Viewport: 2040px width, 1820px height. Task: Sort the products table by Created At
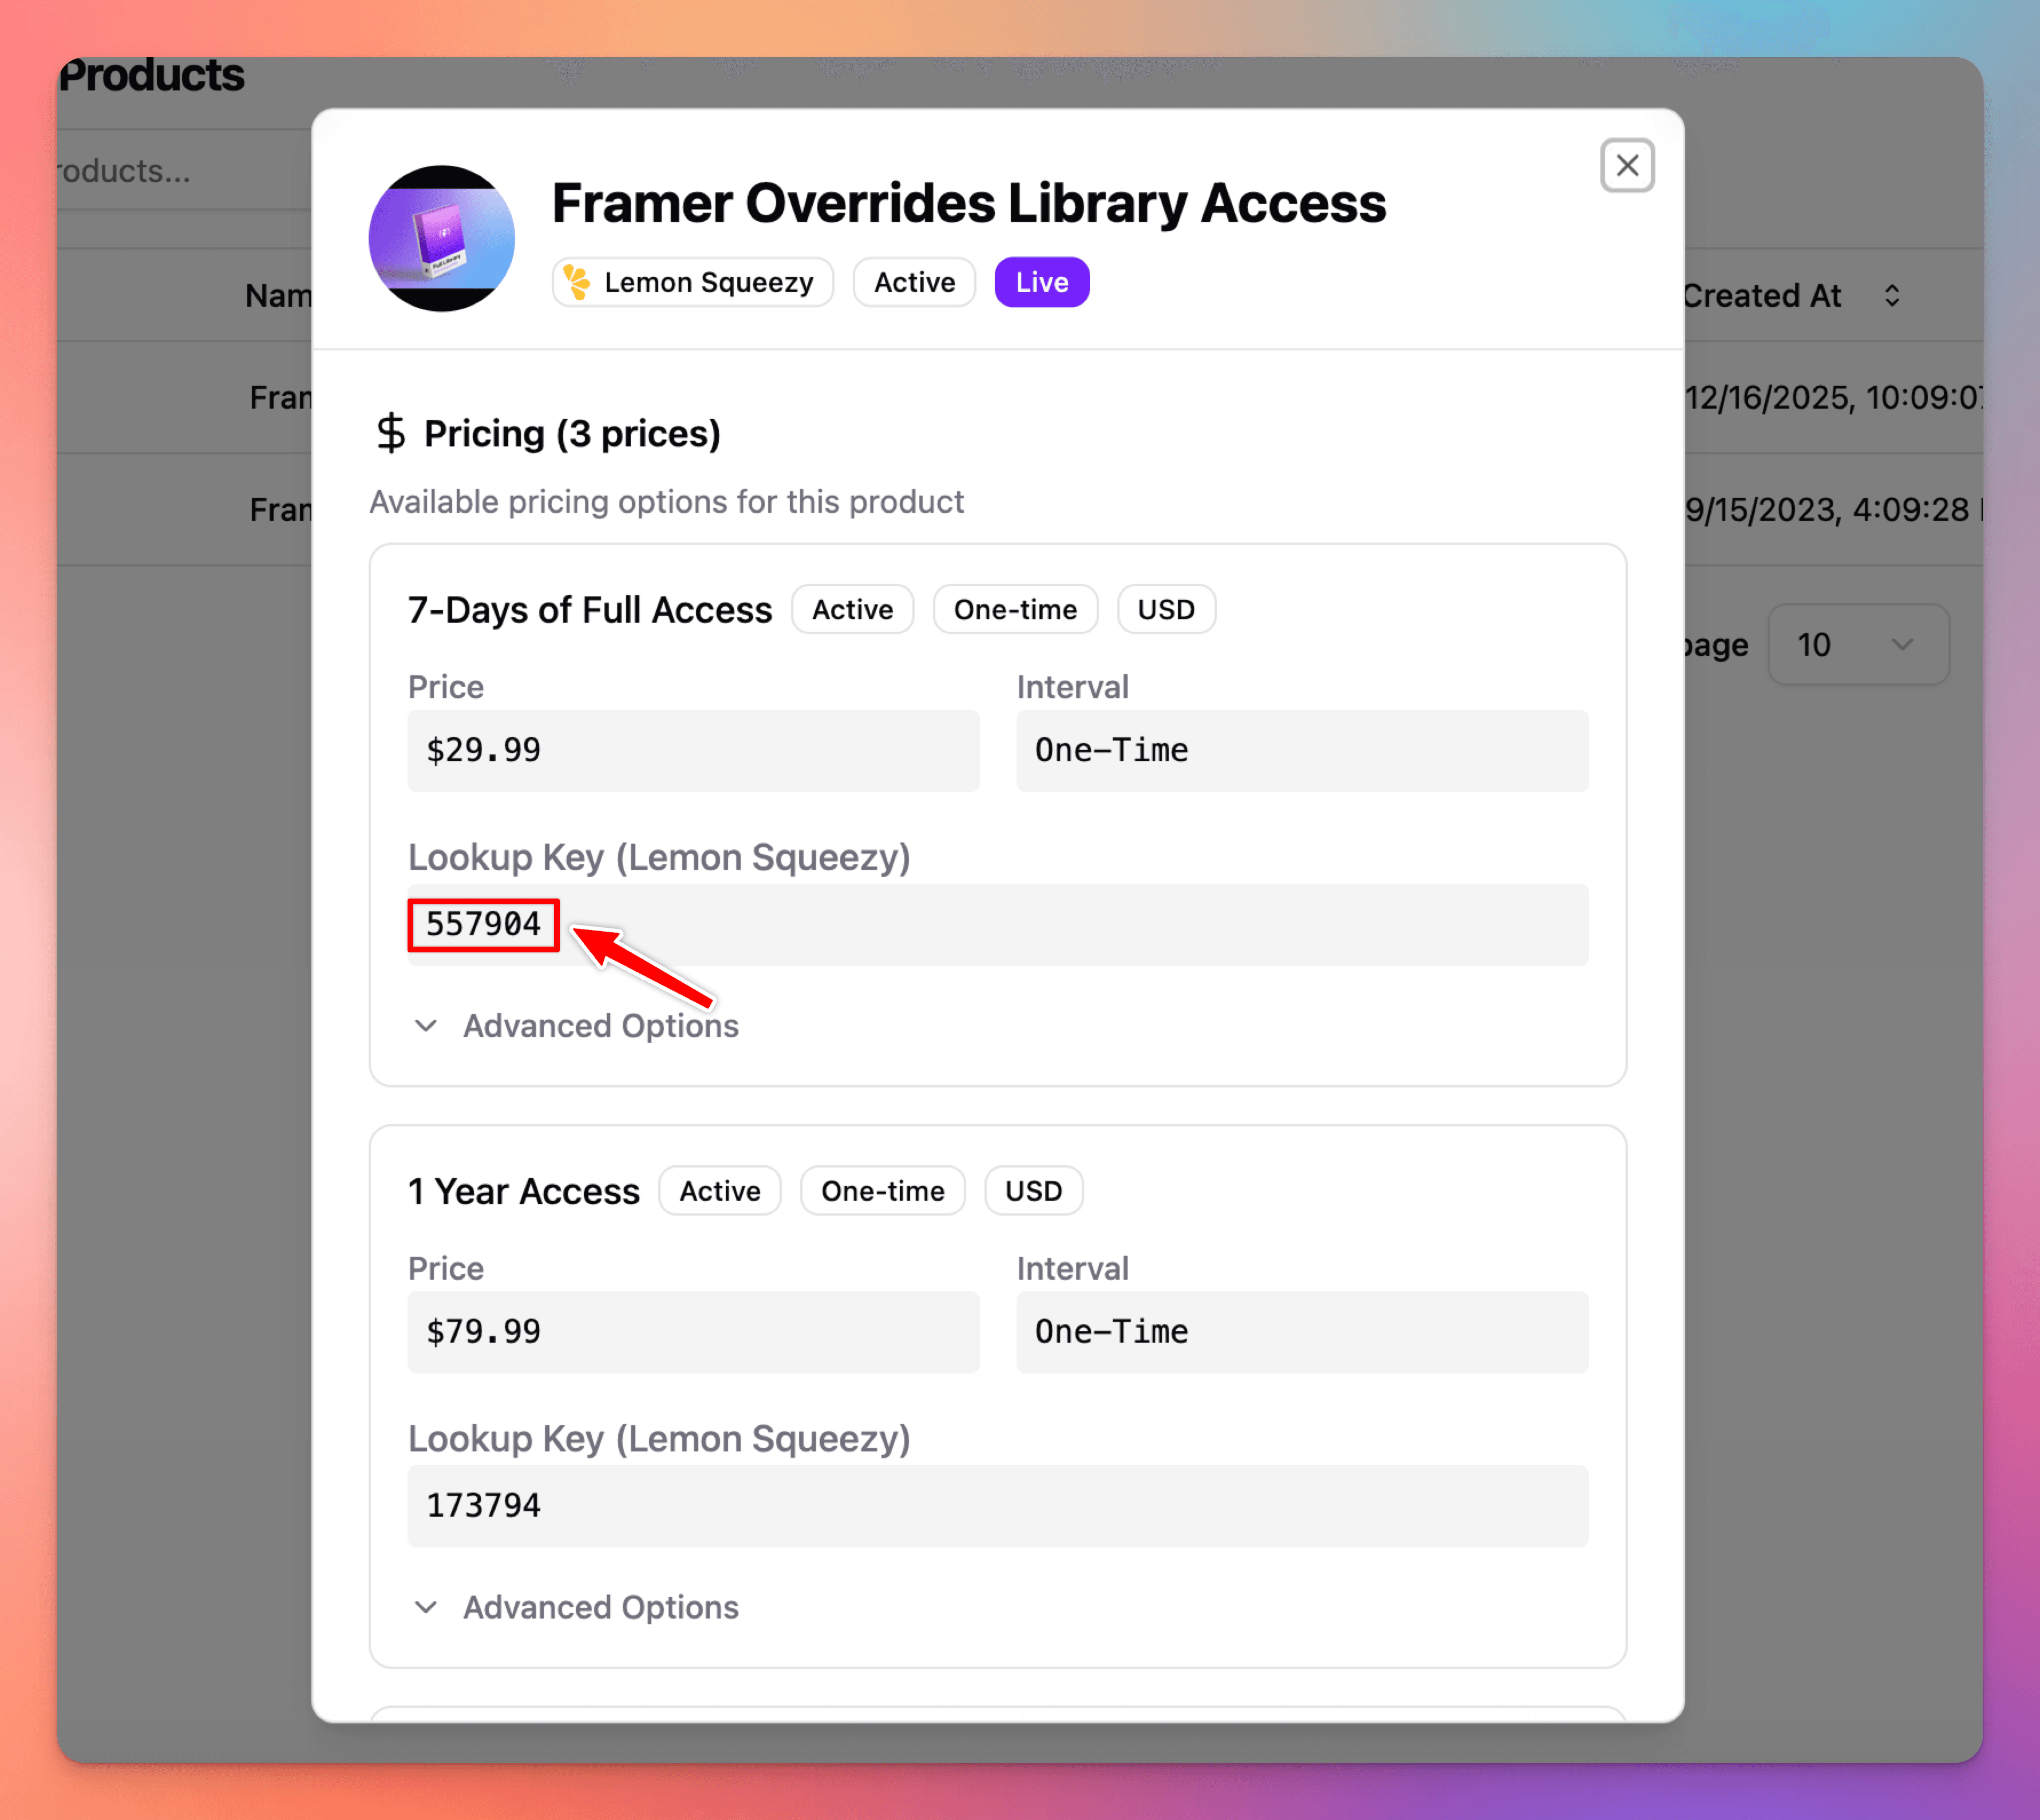pos(1791,296)
